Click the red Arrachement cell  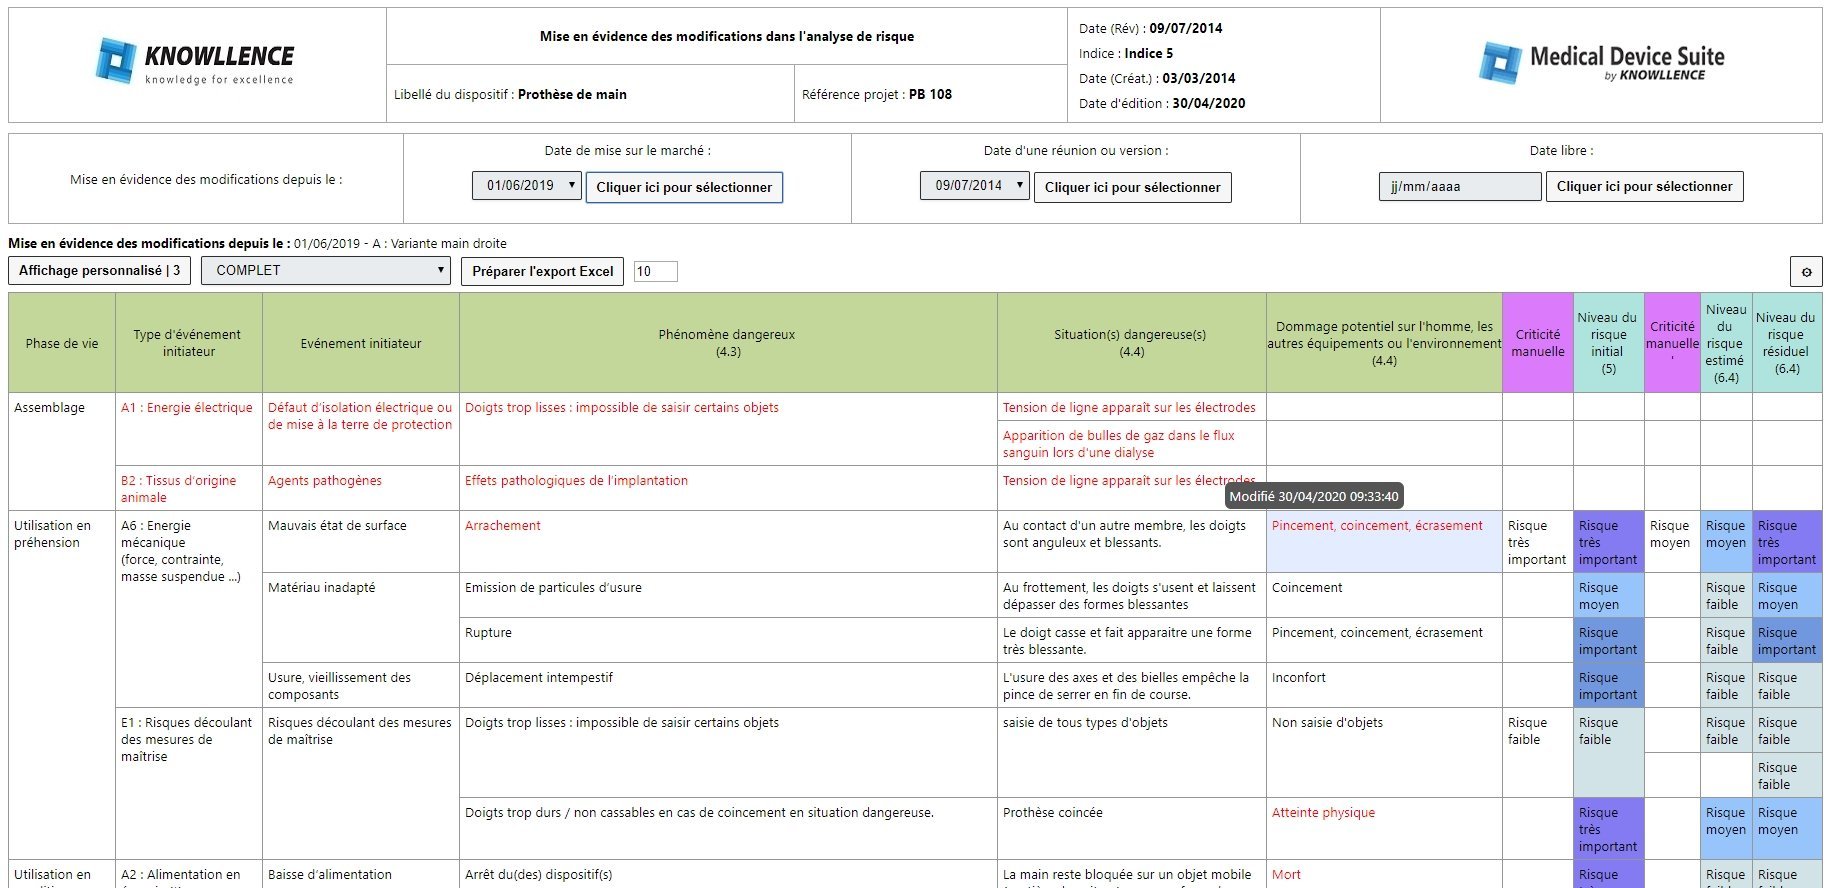728,541
